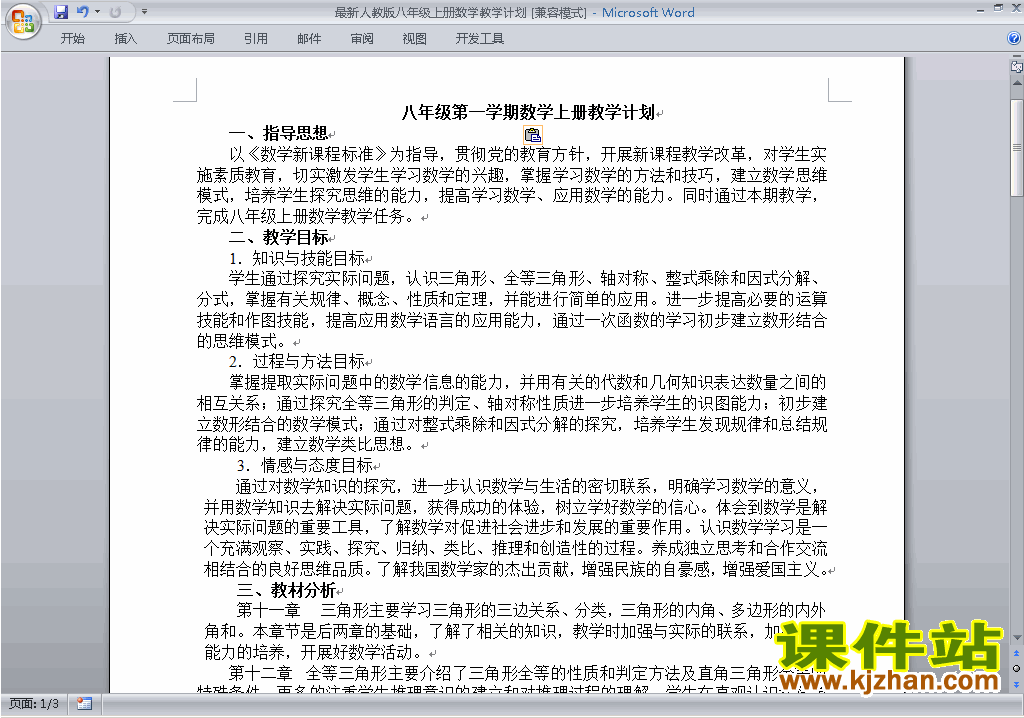The height and width of the screenshot is (718, 1024).
Task: Open the undo history dropdown arrow
Action: coord(97,12)
